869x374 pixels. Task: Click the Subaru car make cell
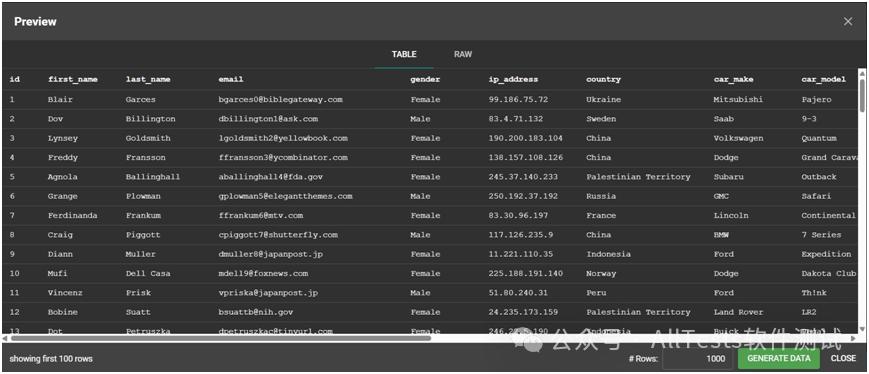pyautogui.click(x=729, y=177)
